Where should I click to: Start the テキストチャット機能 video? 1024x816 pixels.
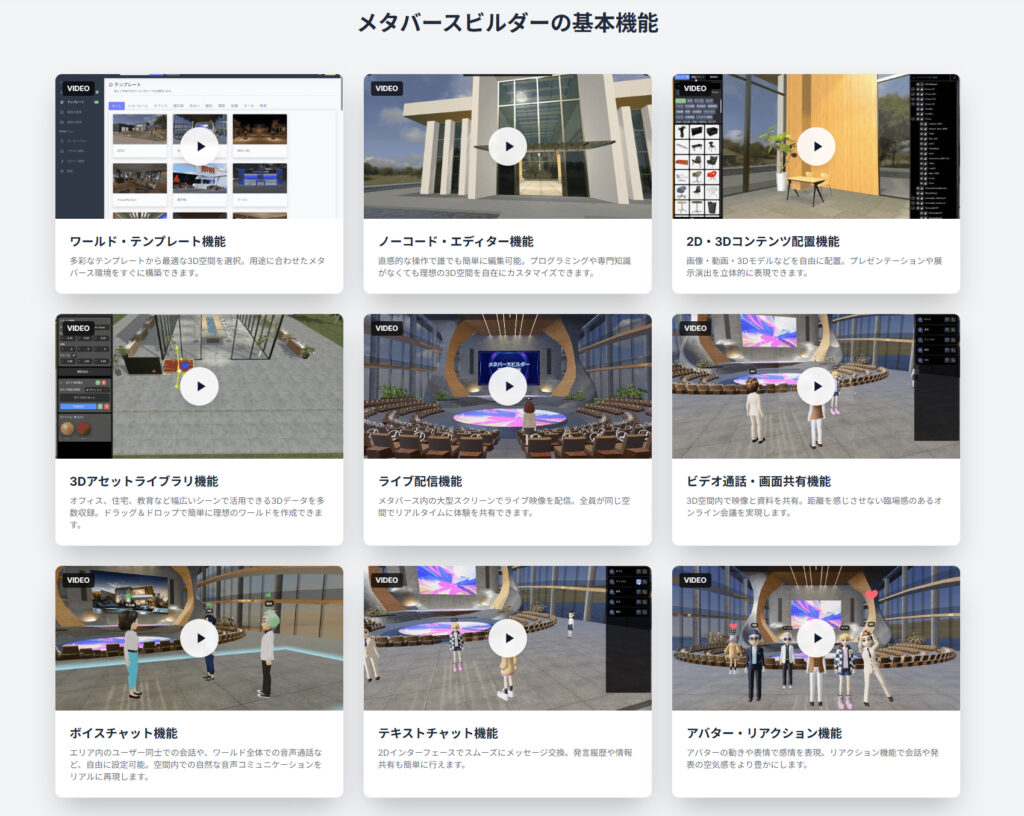(x=508, y=638)
